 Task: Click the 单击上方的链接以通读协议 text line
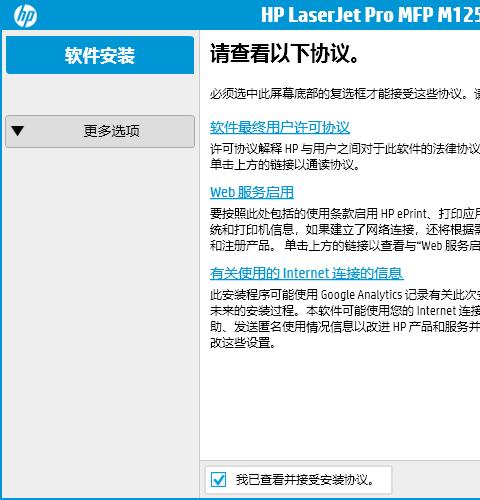coord(285,165)
